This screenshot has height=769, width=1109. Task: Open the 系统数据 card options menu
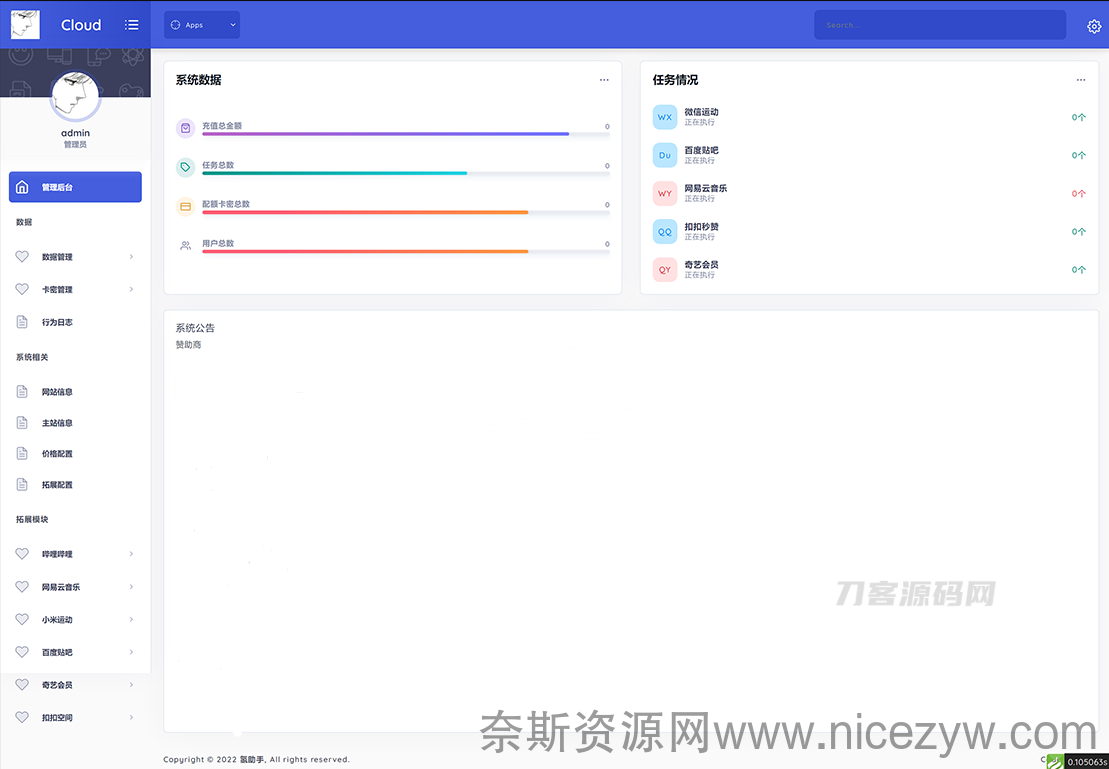pos(604,80)
